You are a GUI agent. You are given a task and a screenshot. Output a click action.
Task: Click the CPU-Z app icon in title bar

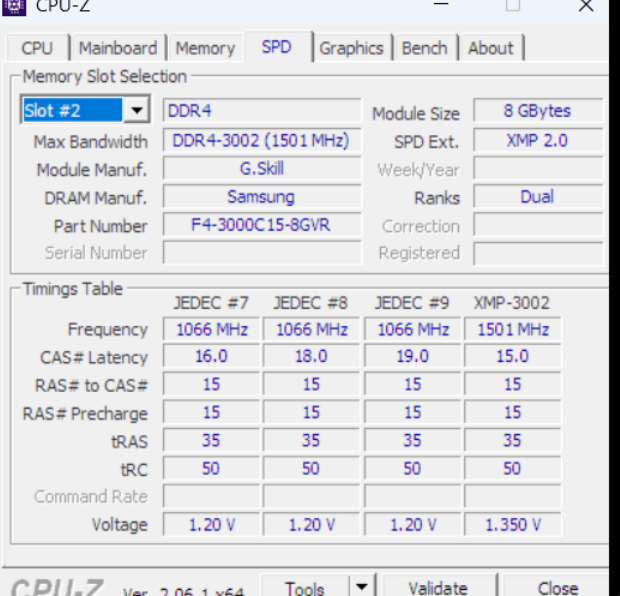click(14, 6)
